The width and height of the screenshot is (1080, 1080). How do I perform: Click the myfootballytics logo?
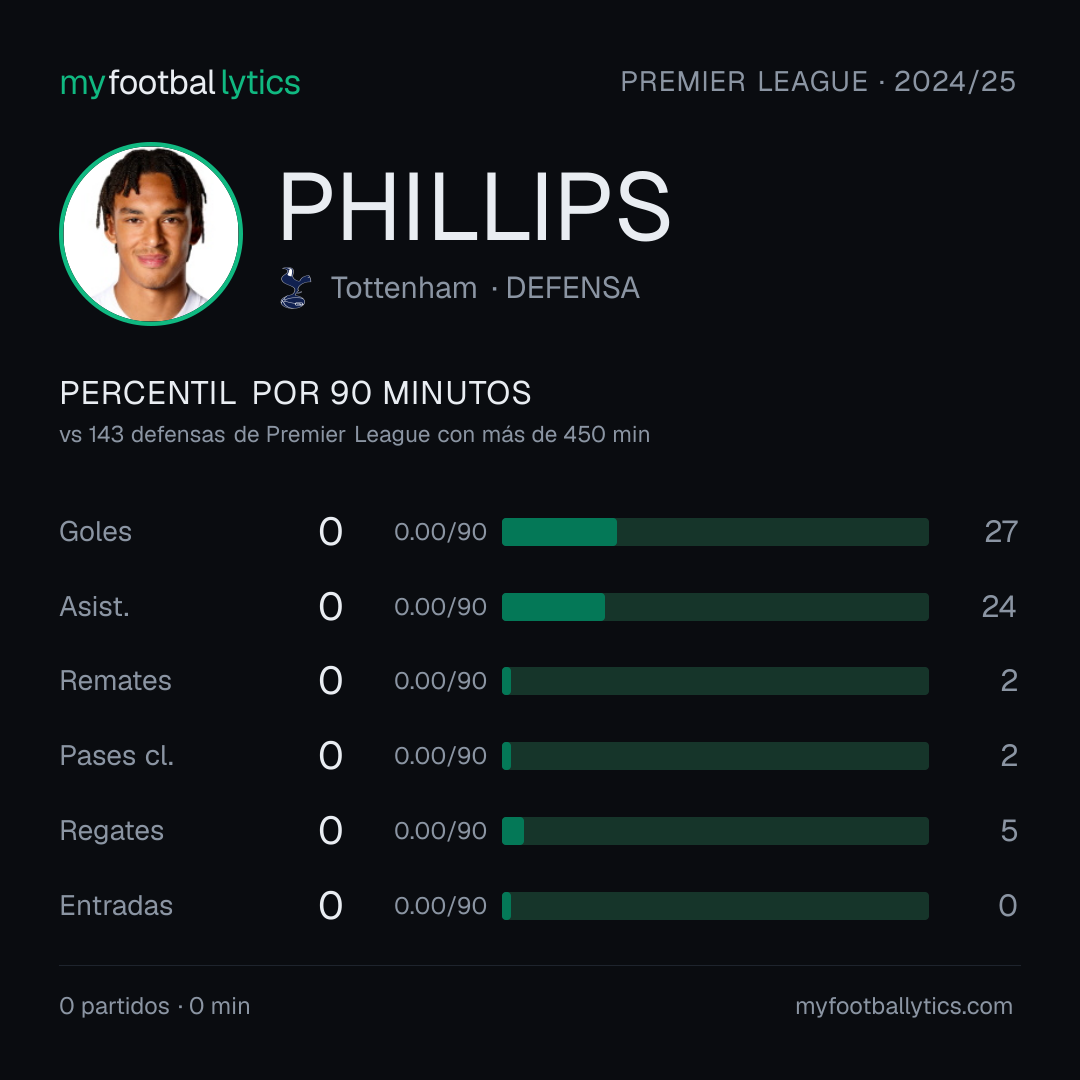pyautogui.click(x=180, y=83)
